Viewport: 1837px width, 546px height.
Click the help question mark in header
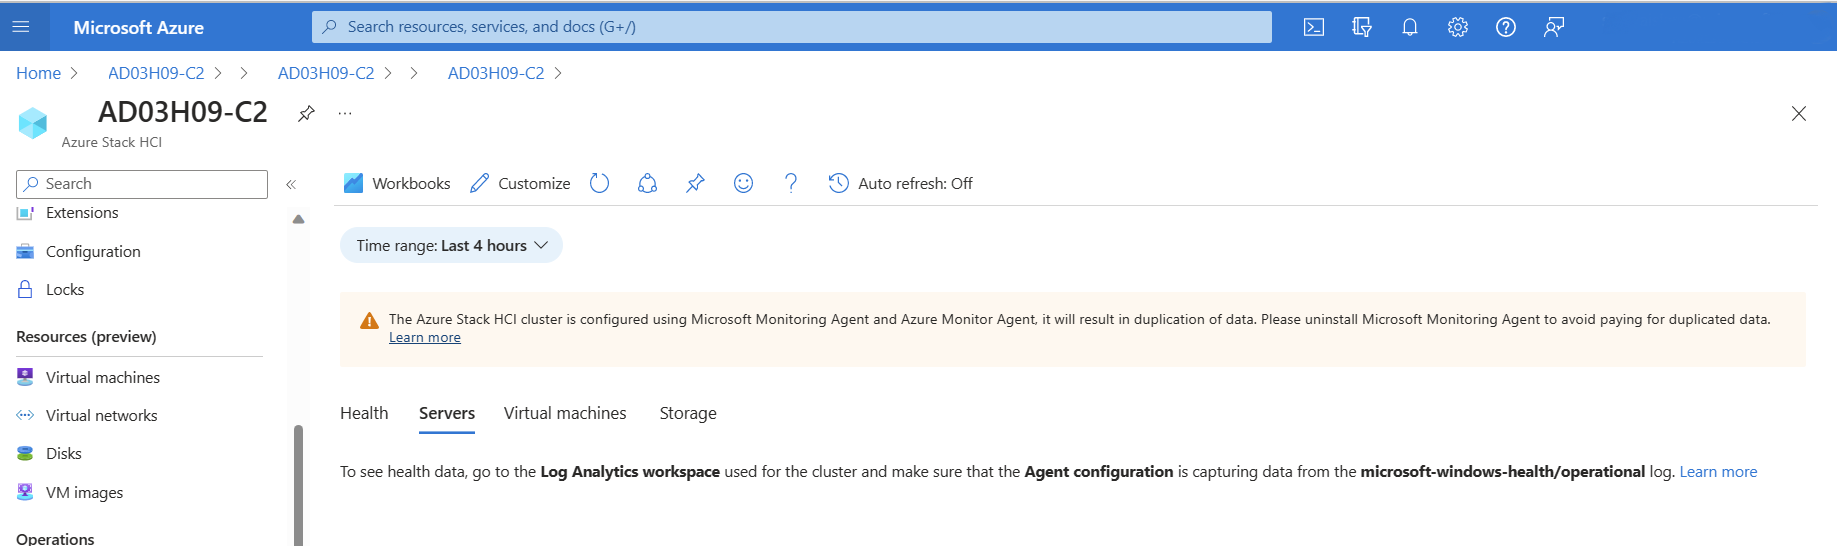point(1506,27)
